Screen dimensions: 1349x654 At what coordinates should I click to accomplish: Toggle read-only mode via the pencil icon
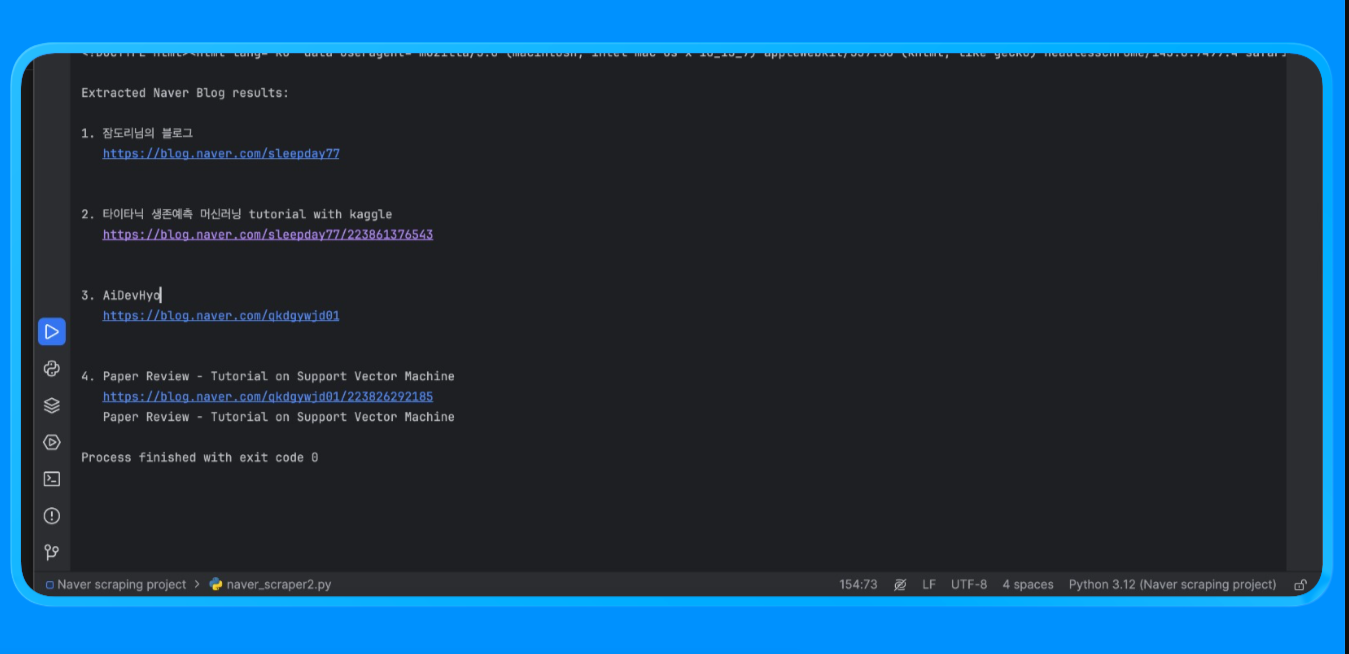900,584
